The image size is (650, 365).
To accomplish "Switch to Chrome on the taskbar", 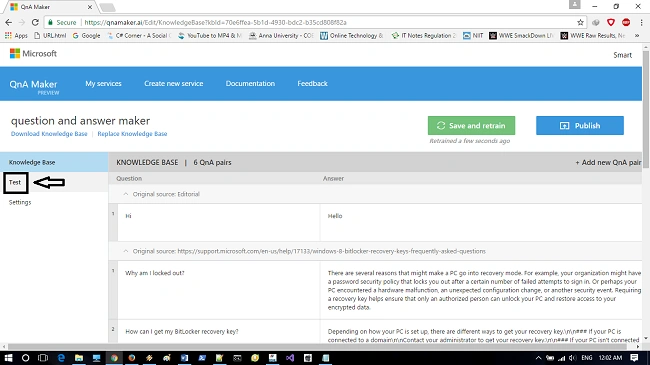I will point(114,358).
